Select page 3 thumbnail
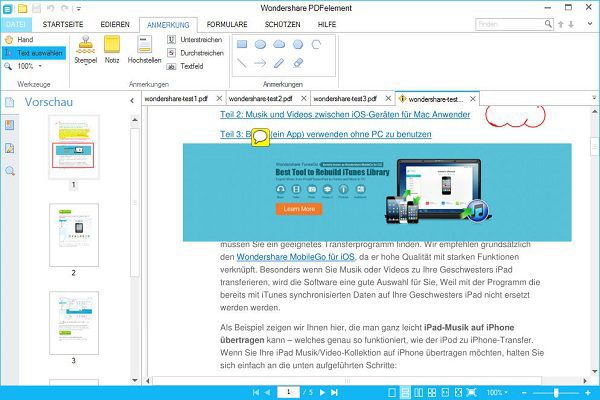Image resolution: width=600 pixels, height=400 pixels. (x=74, y=323)
